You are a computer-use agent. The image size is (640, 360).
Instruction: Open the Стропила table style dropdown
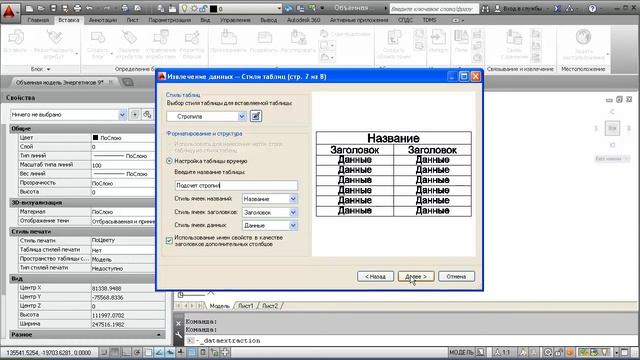click(x=242, y=116)
